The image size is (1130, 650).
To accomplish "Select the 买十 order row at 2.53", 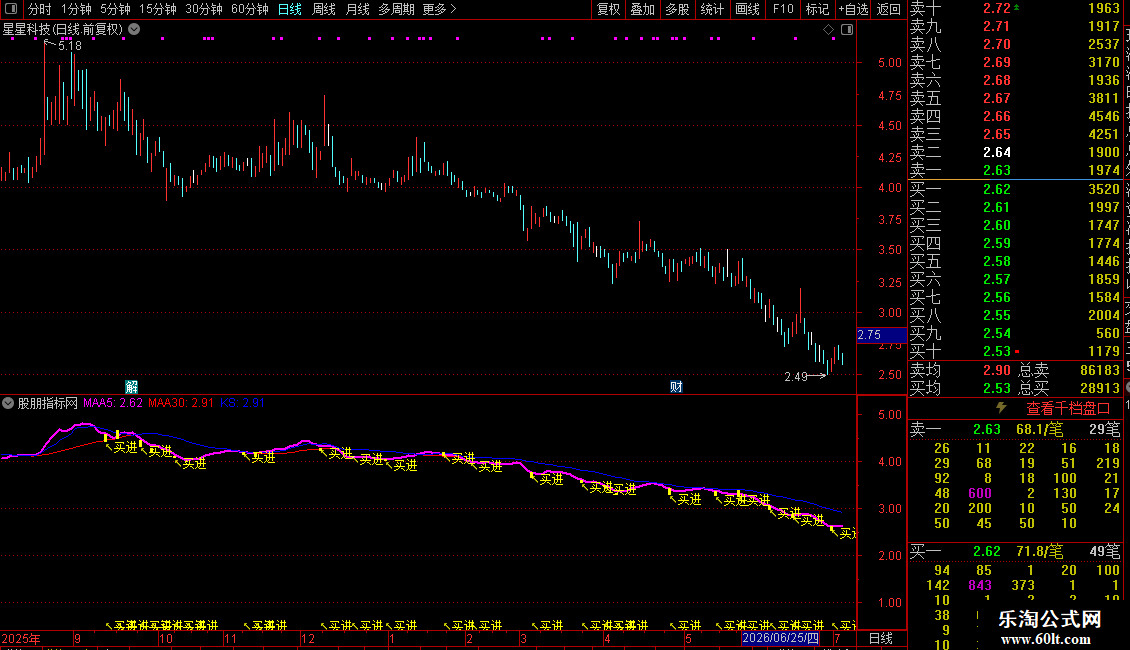I will (1015, 351).
